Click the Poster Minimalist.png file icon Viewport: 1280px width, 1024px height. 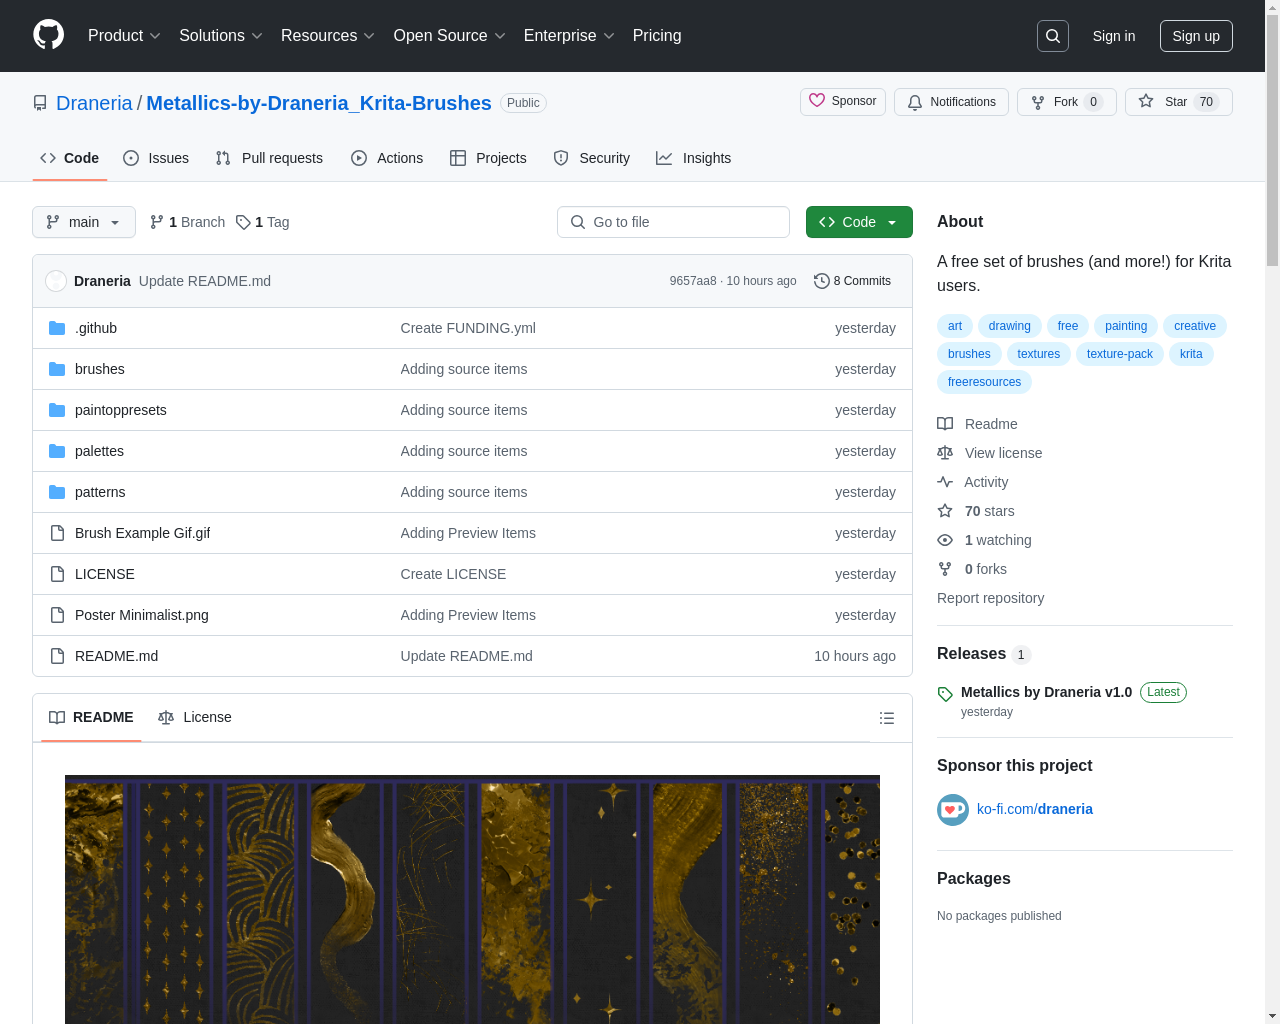pyautogui.click(x=57, y=615)
